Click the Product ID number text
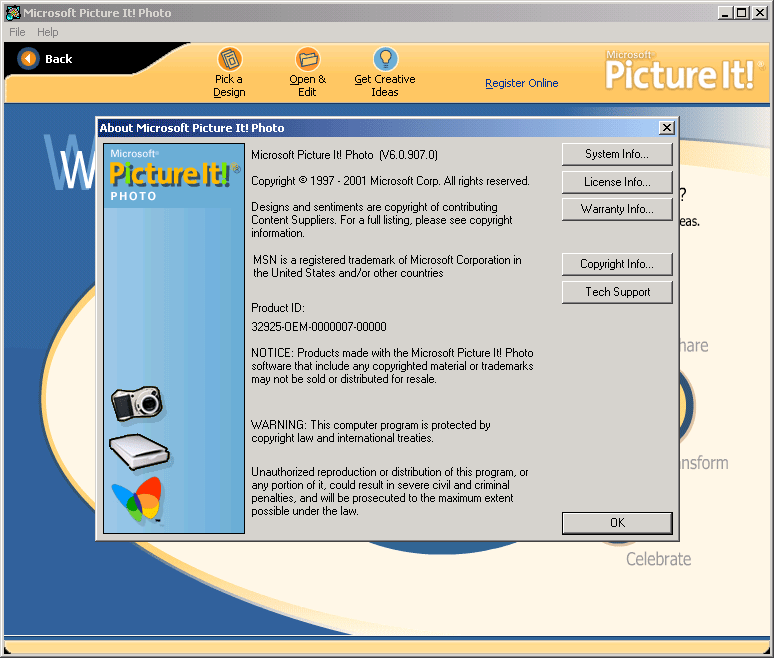The image size is (774, 658). tap(319, 327)
